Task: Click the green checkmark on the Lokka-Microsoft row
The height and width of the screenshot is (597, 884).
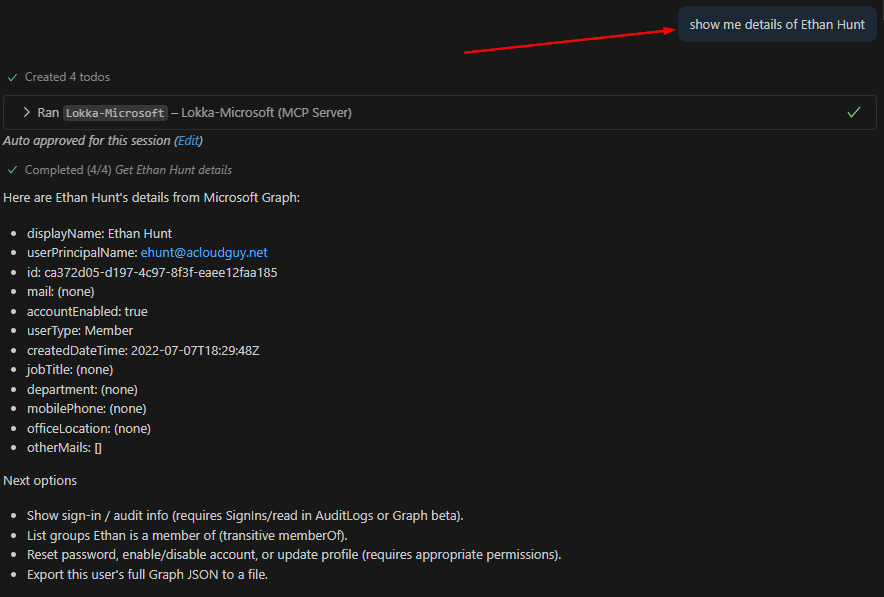Action: pyautogui.click(x=853, y=113)
